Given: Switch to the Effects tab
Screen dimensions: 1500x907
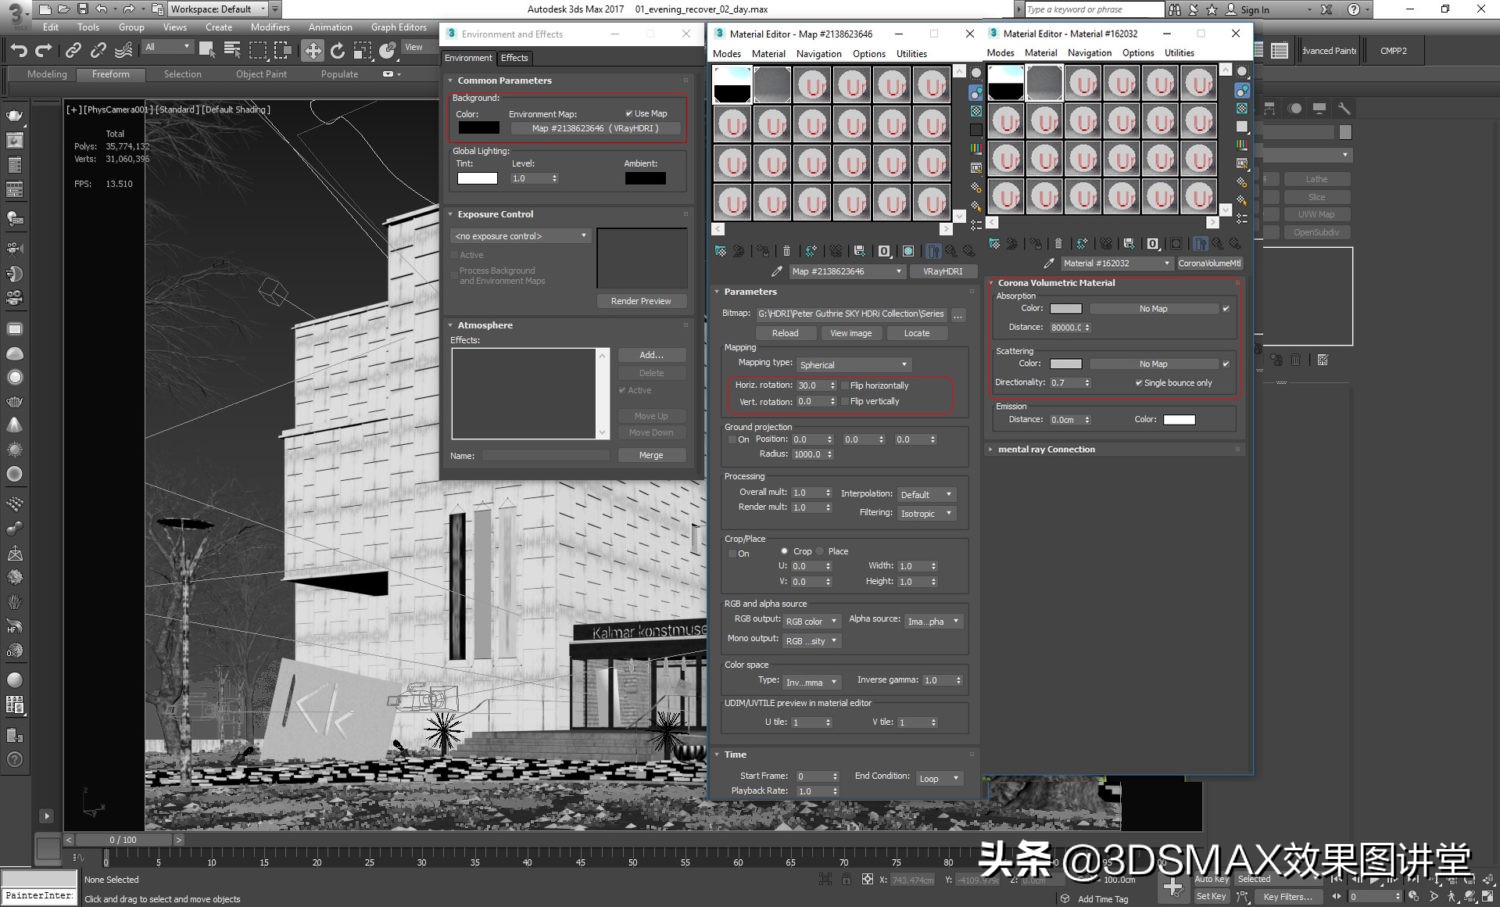Looking at the screenshot, I should [x=514, y=58].
